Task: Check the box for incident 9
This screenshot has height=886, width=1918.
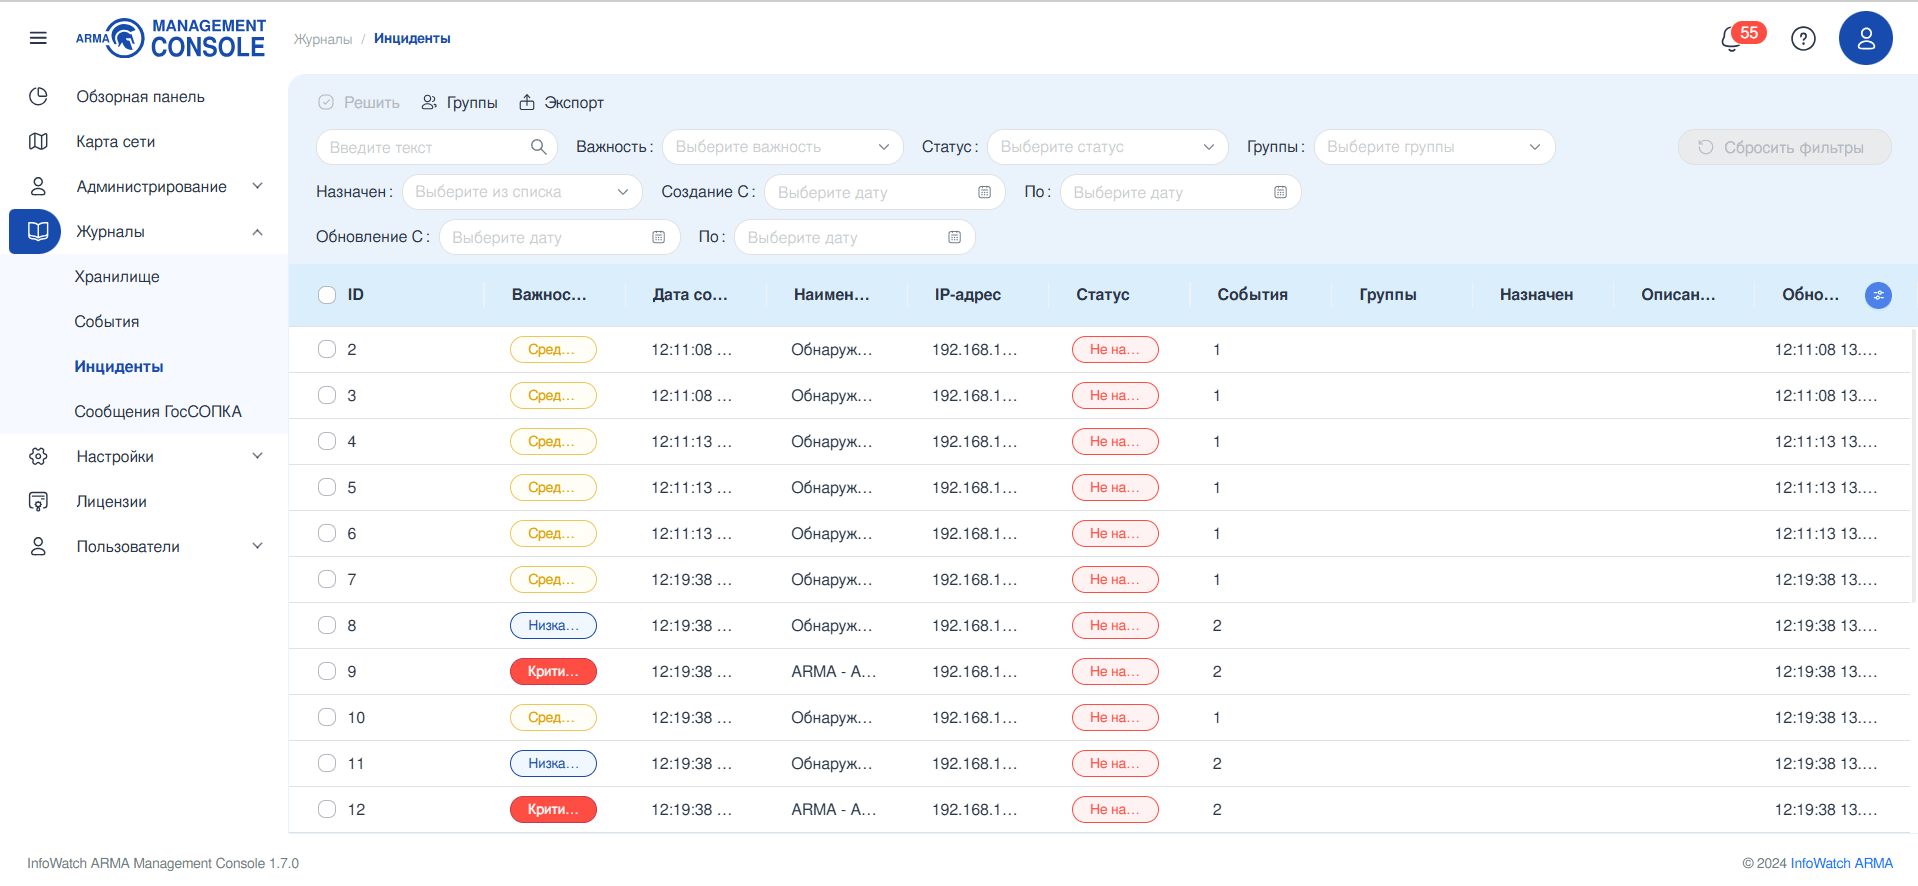Action: [327, 671]
